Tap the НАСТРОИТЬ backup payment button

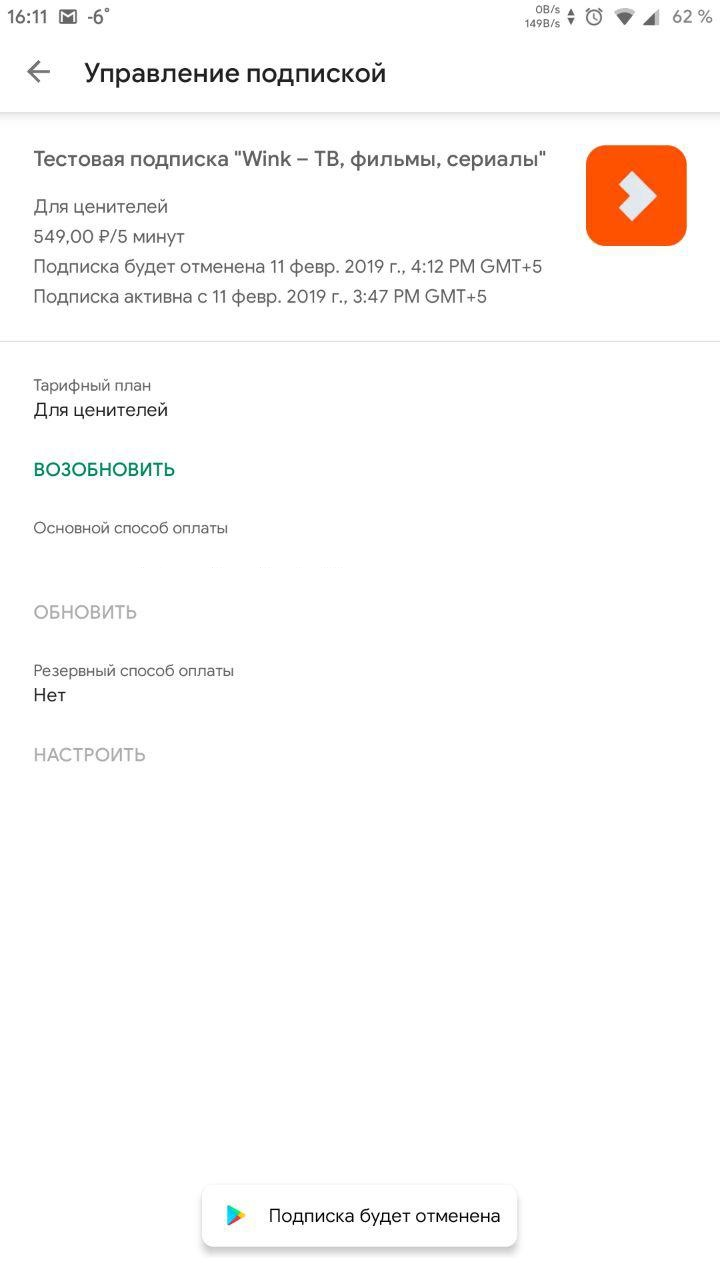point(90,755)
